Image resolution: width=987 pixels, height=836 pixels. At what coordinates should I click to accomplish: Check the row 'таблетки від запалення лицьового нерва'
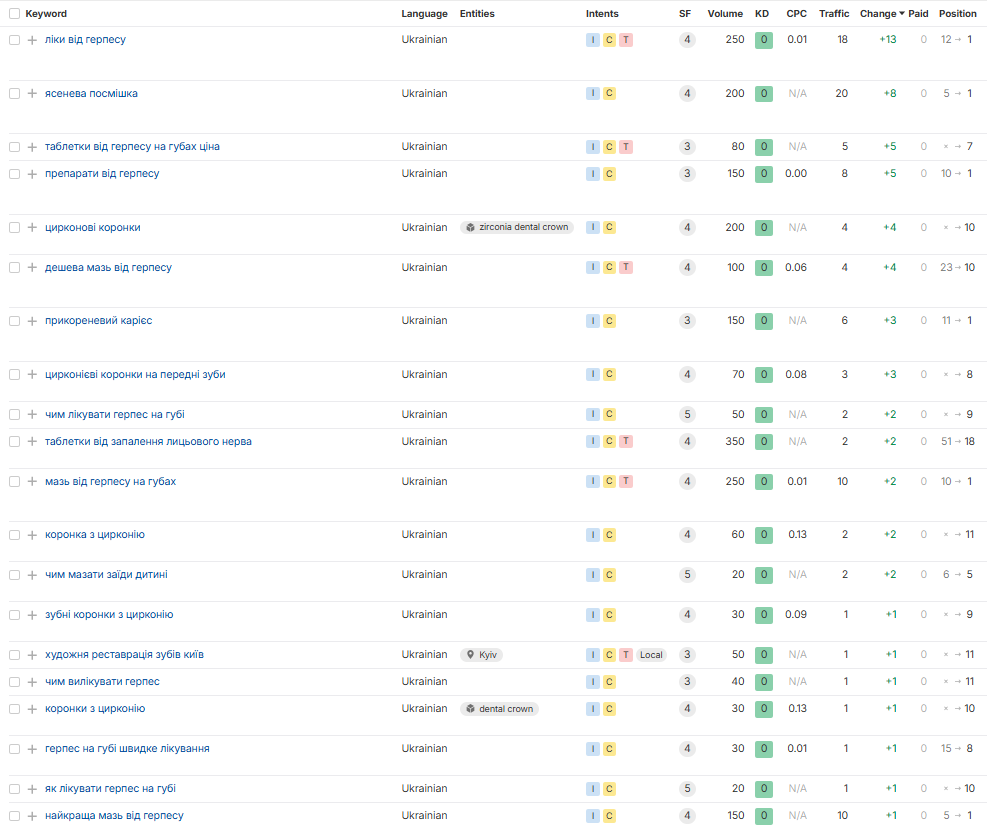[14, 442]
